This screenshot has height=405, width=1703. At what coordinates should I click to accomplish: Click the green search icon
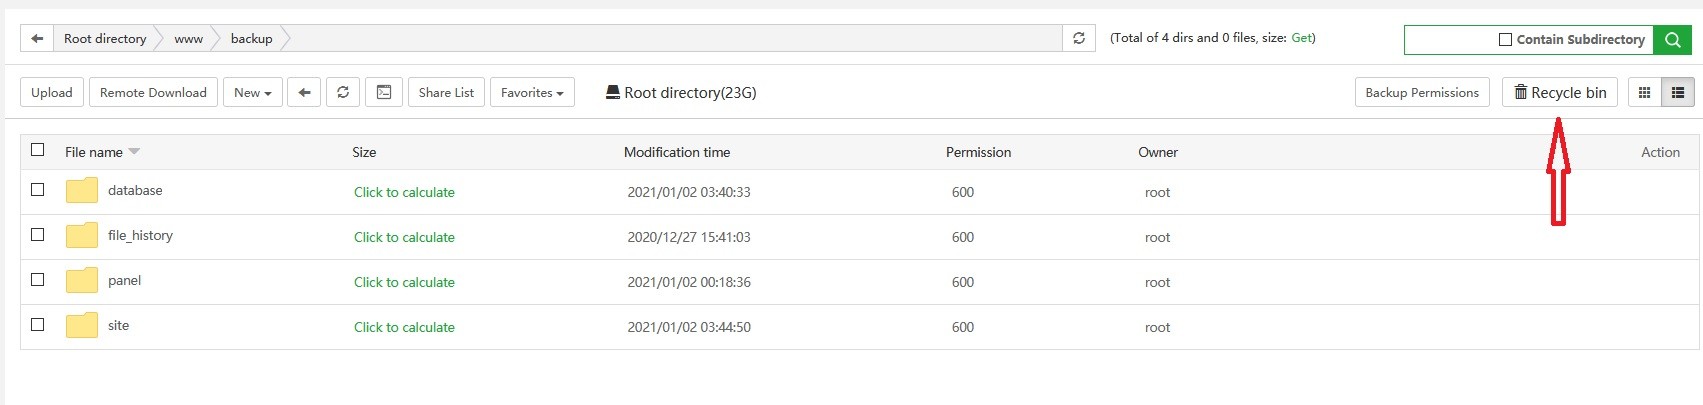tap(1672, 40)
